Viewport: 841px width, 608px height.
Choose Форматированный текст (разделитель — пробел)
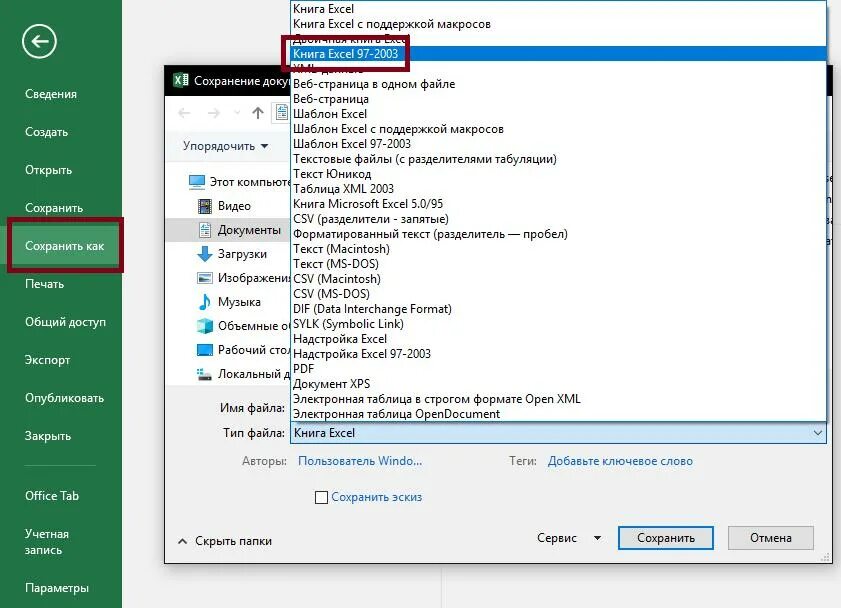(558, 234)
